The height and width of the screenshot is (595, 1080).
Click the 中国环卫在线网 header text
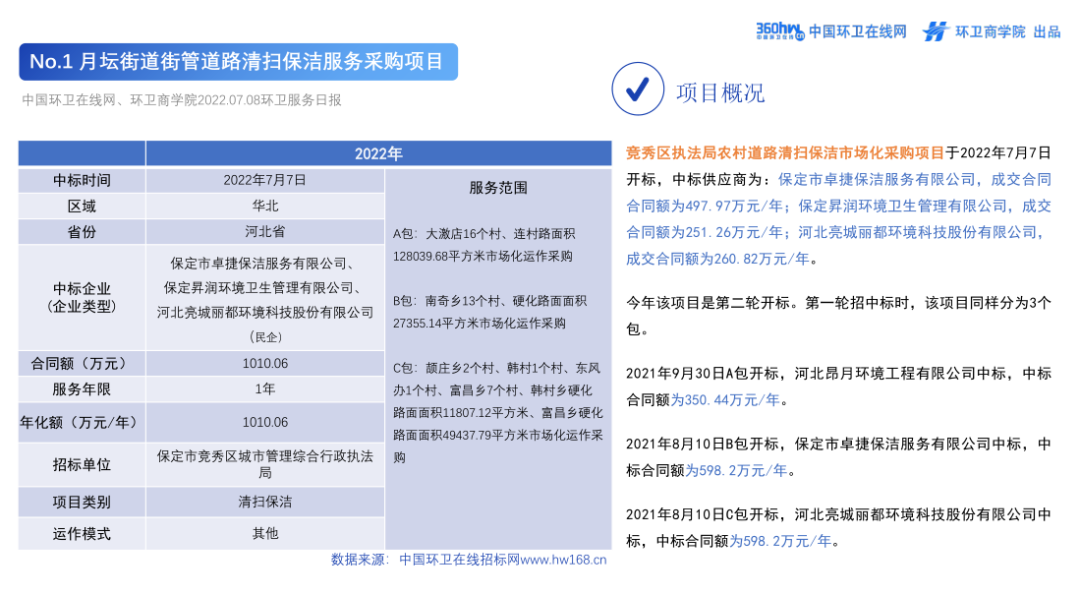click(x=857, y=32)
